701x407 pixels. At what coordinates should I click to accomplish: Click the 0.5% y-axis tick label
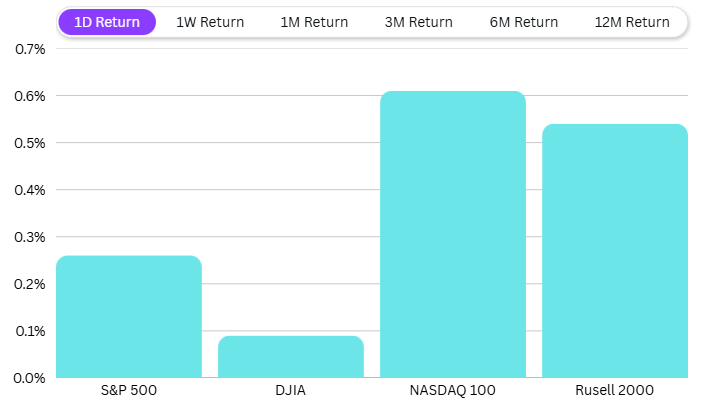coord(27,143)
